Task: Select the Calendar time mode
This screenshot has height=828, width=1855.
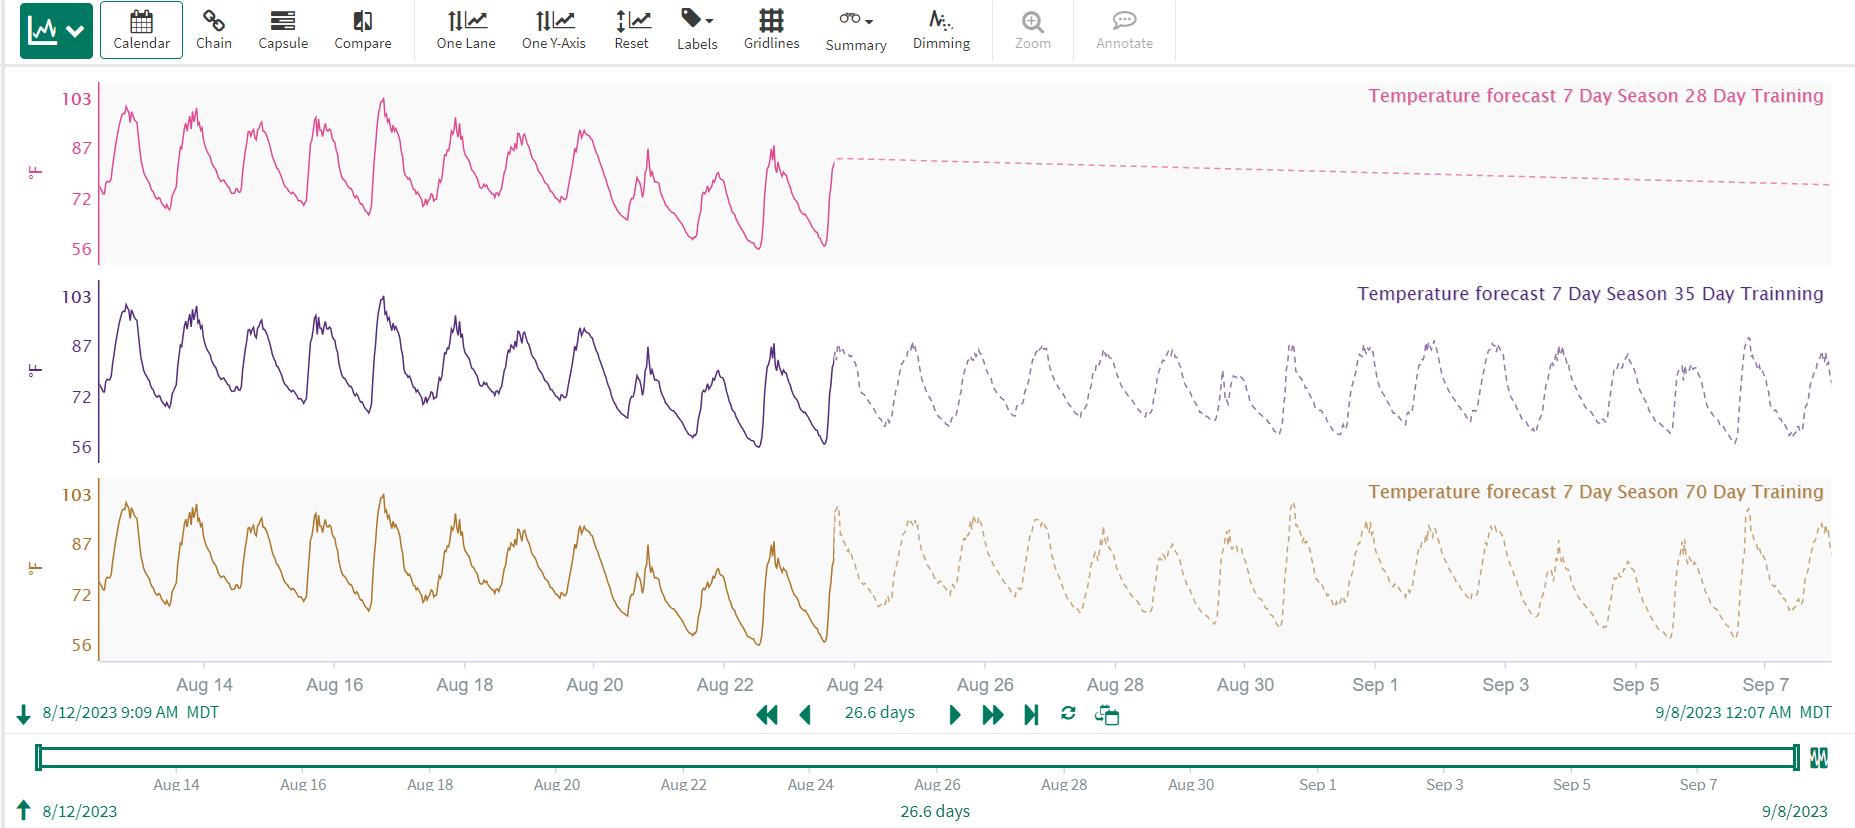Action: click(141, 31)
